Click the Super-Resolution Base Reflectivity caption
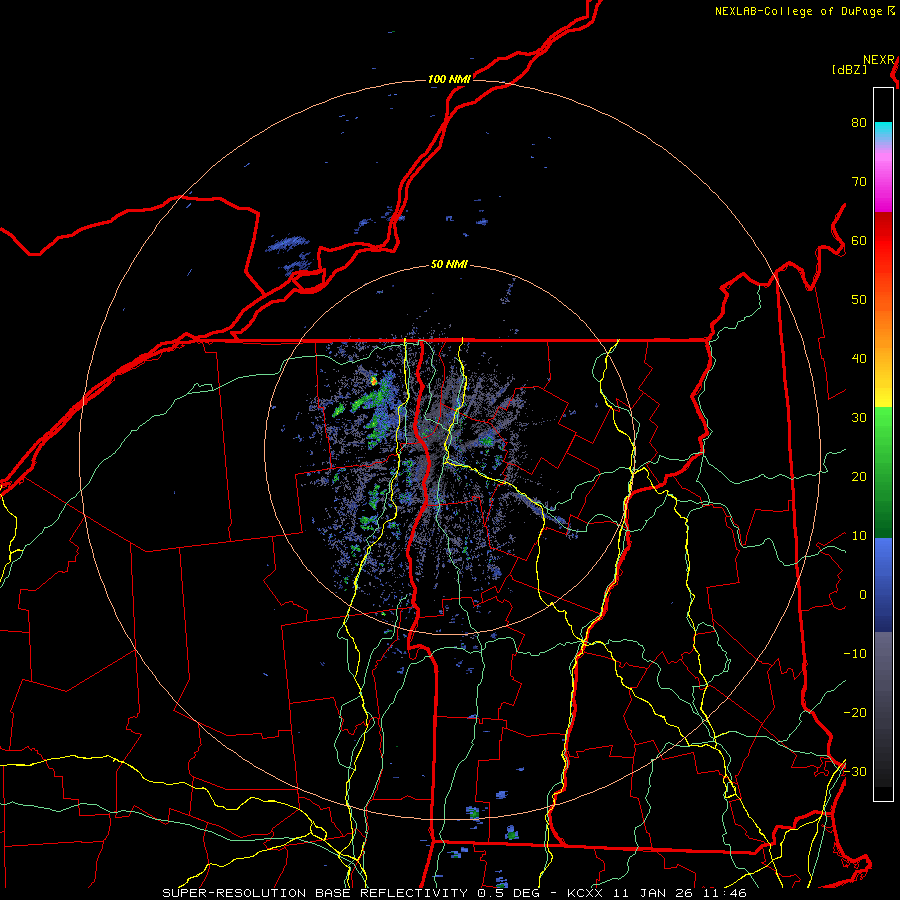 (x=454, y=893)
